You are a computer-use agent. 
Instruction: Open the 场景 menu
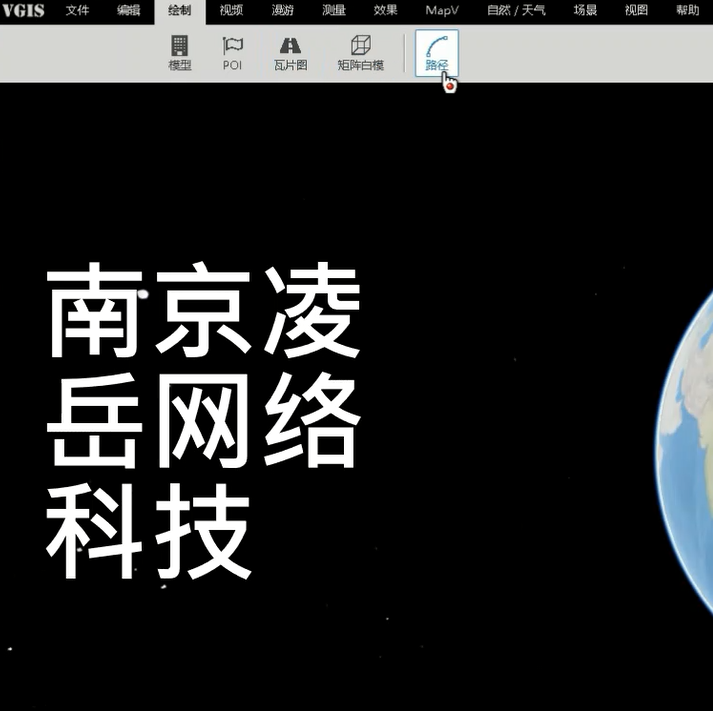click(x=585, y=10)
